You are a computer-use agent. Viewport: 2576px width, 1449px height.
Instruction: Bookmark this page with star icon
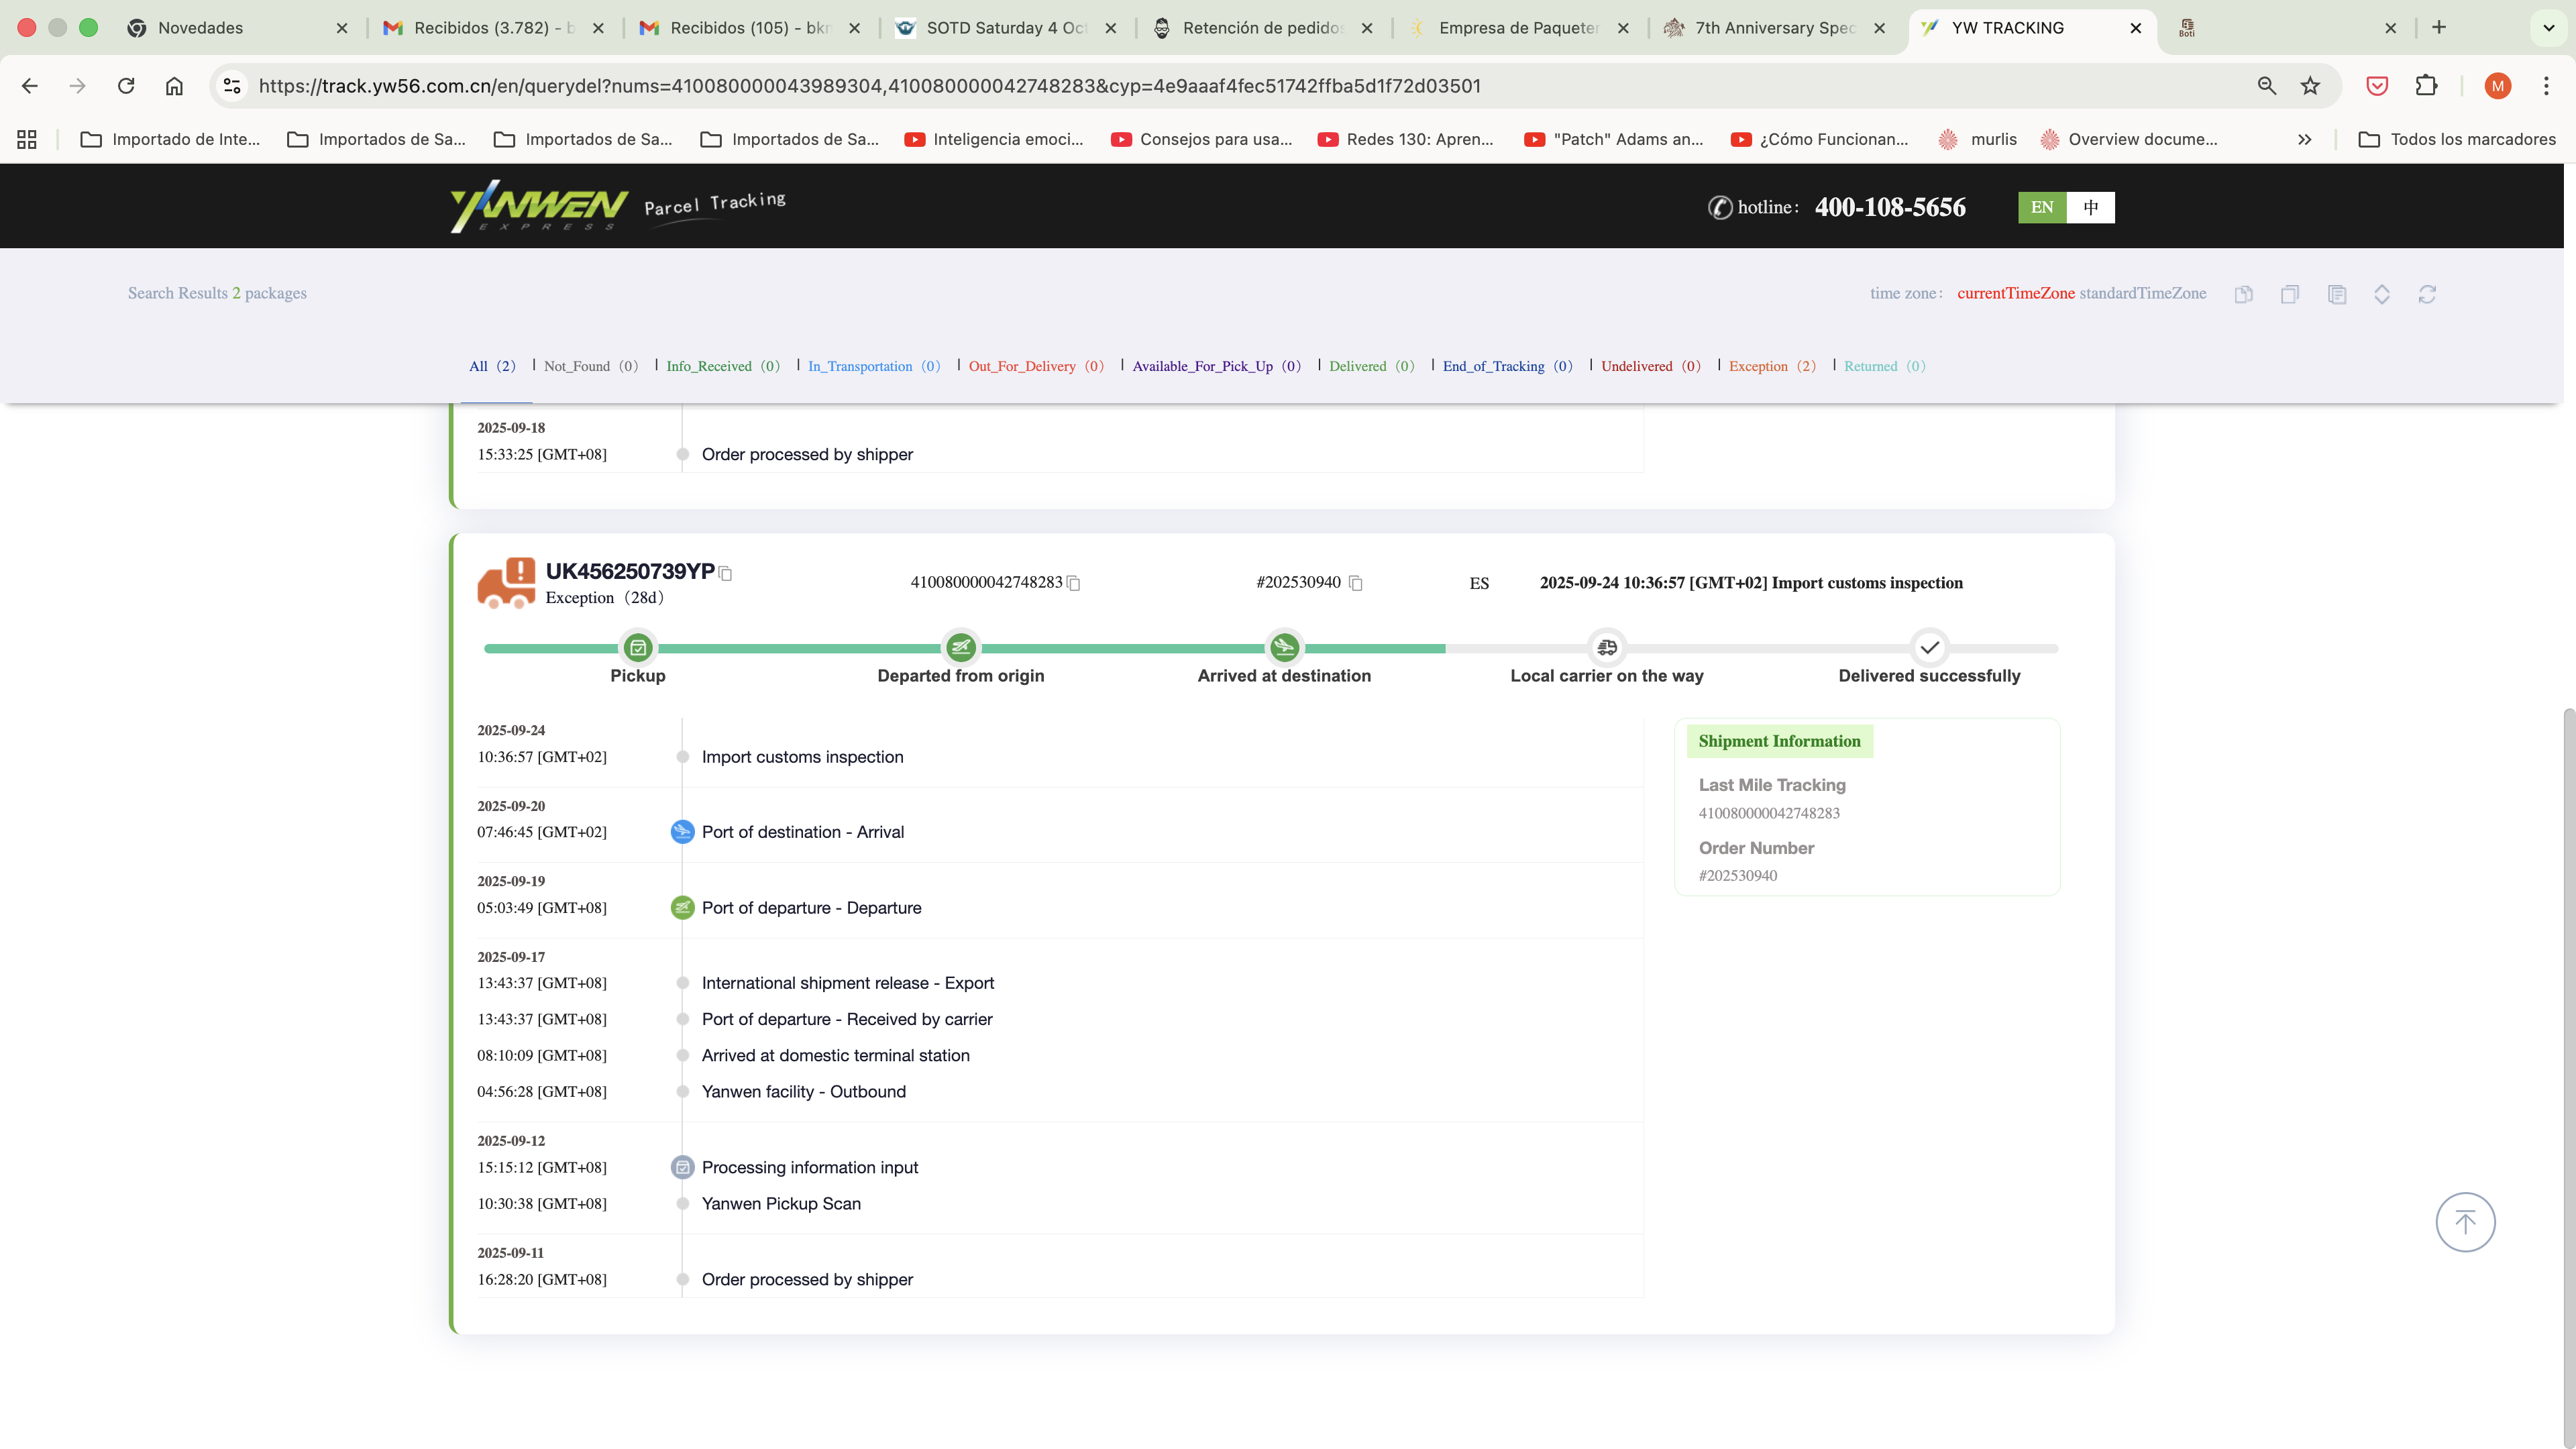click(x=2310, y=86)
